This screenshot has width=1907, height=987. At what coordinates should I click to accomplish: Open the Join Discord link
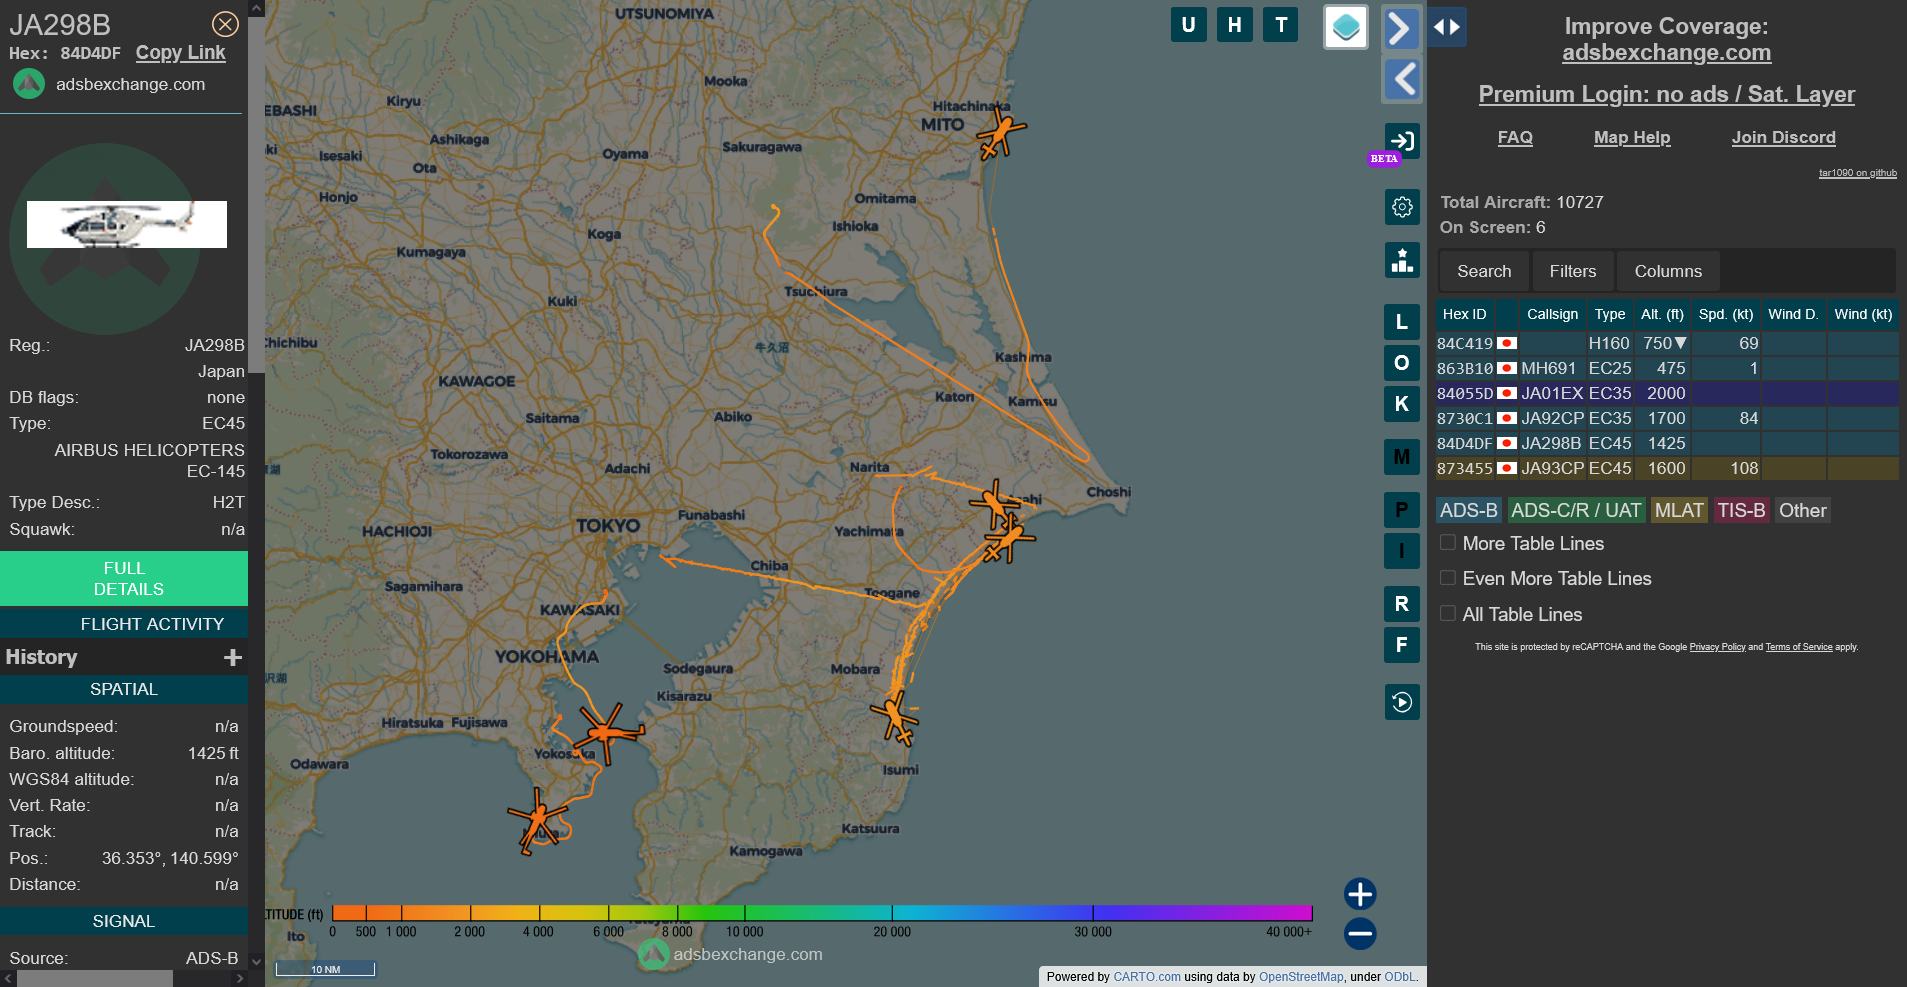coord(1784,137)
